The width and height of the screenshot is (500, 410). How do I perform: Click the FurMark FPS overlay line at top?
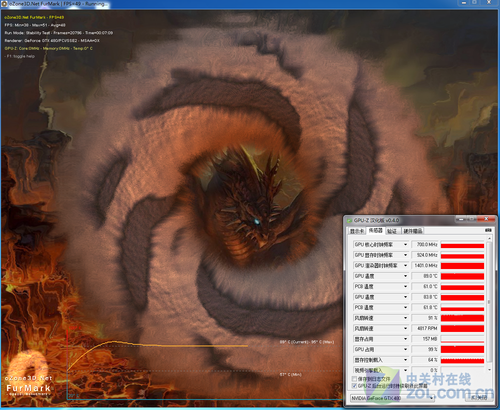click(x=35, y=17)
